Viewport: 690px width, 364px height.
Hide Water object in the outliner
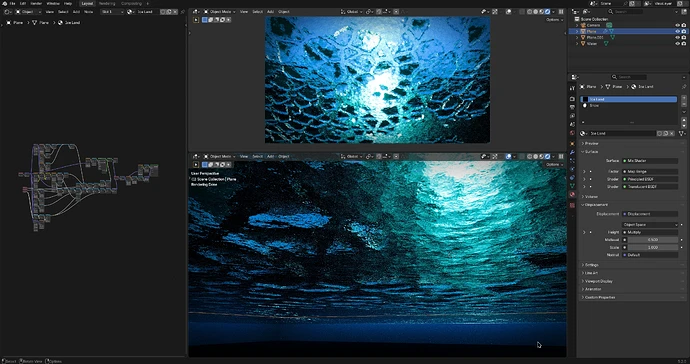click(678, 44)
